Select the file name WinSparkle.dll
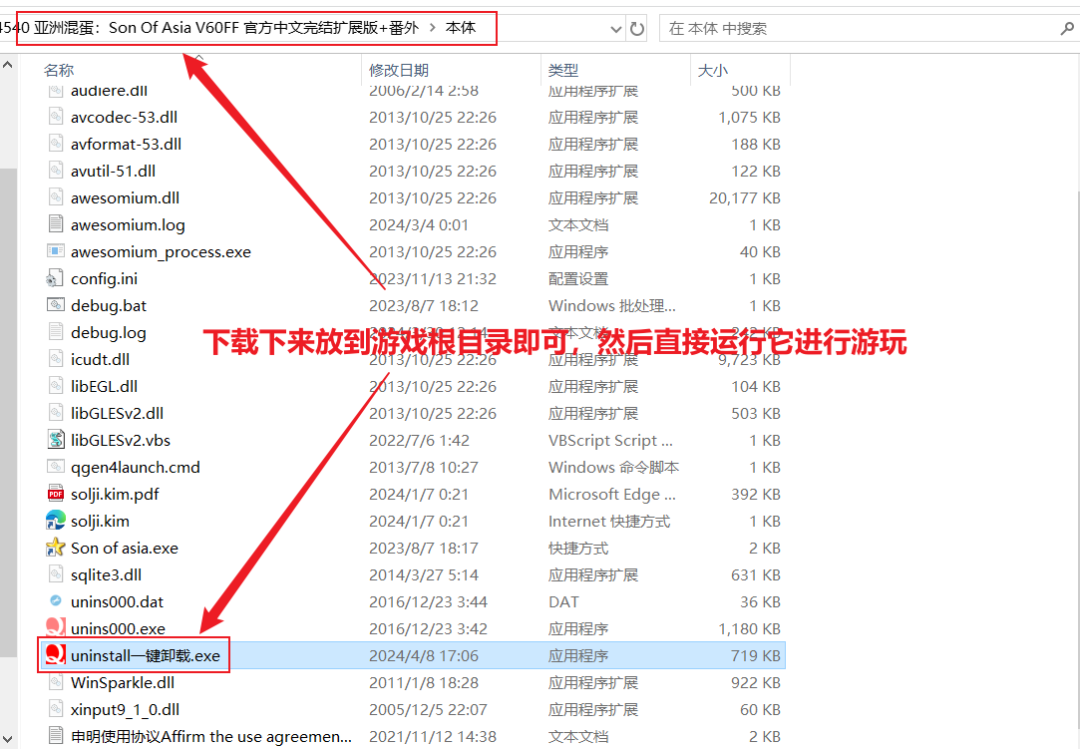Screen dimensions: 1080x749 [x=123, y=683]
